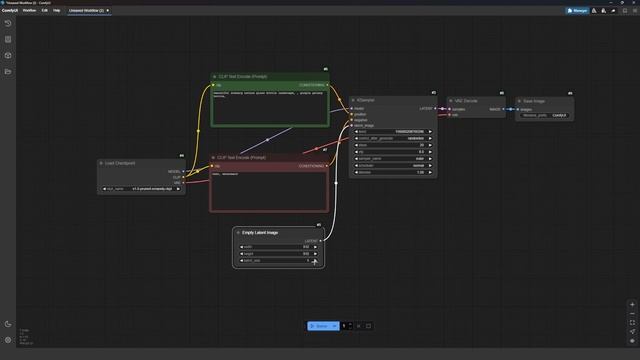Fit view to workflow icon

[x=632, y=322]
